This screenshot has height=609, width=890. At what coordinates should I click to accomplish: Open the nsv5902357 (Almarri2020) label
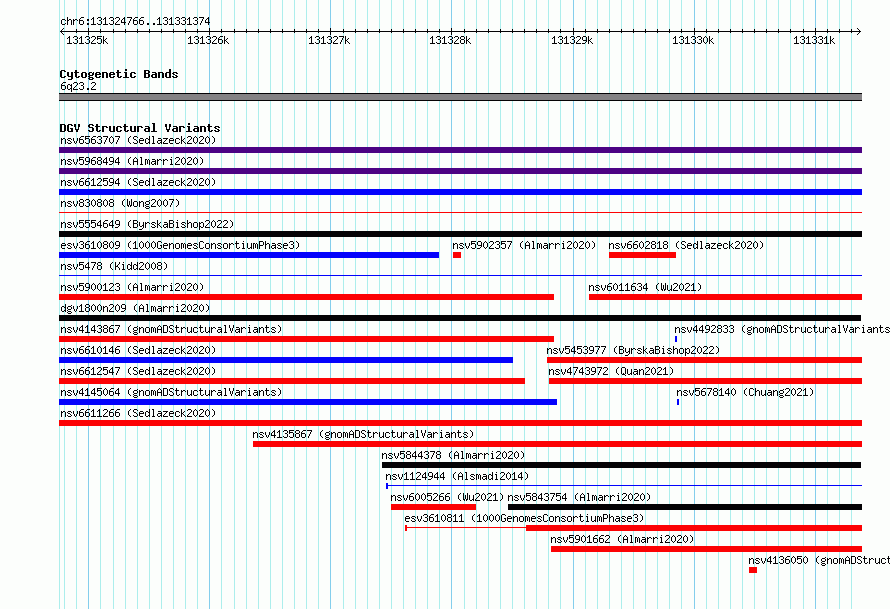tap(524, 245)
